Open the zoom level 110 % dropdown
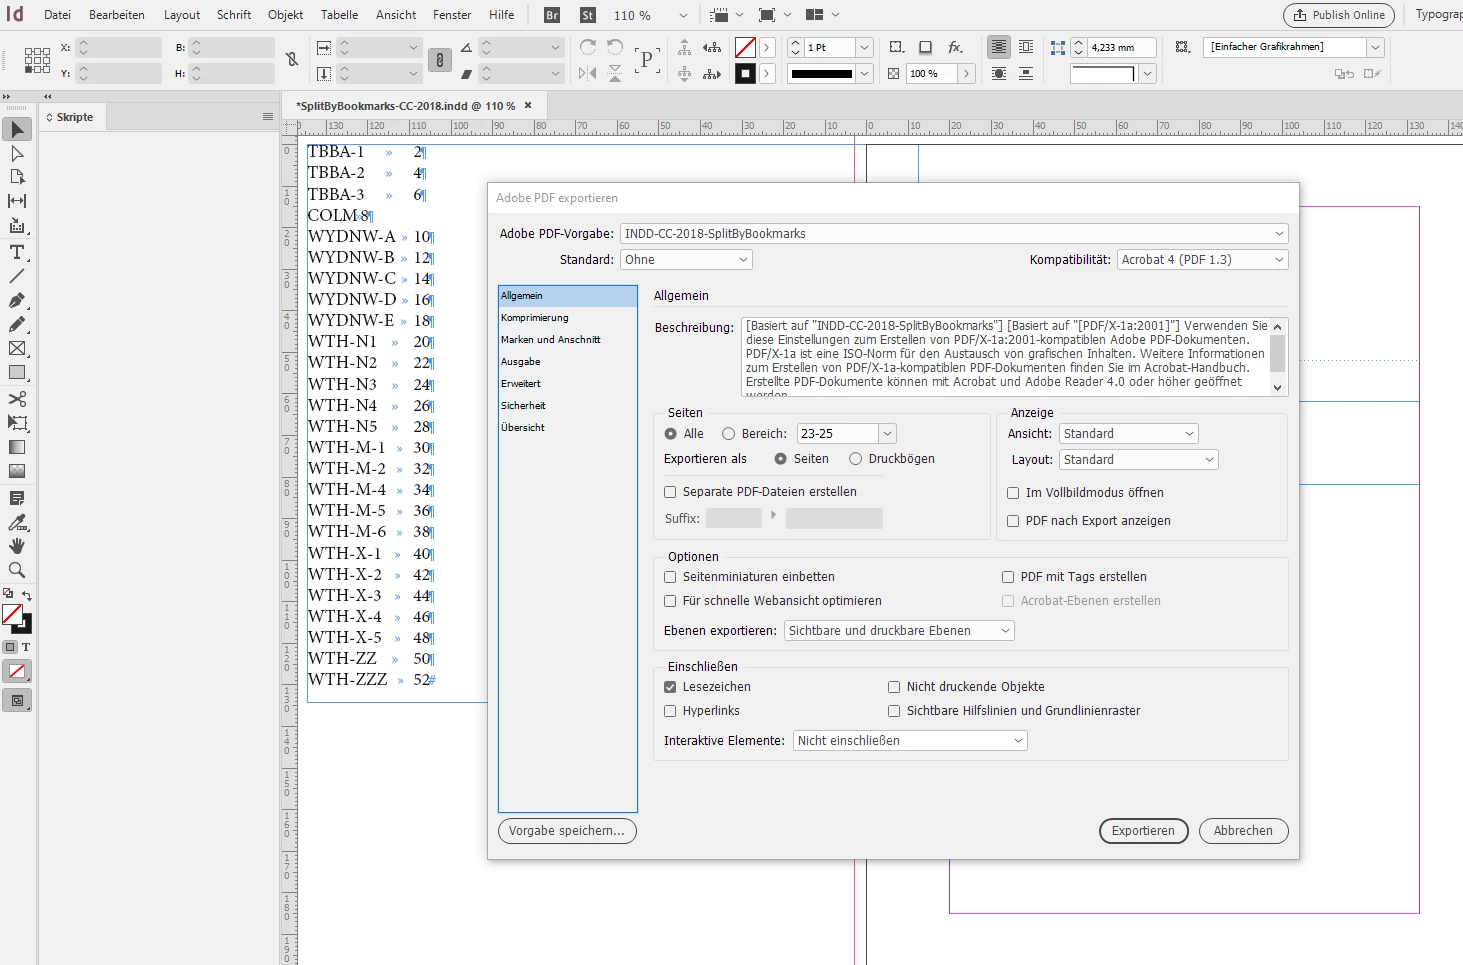The image size is (1463, 965). 683,15
